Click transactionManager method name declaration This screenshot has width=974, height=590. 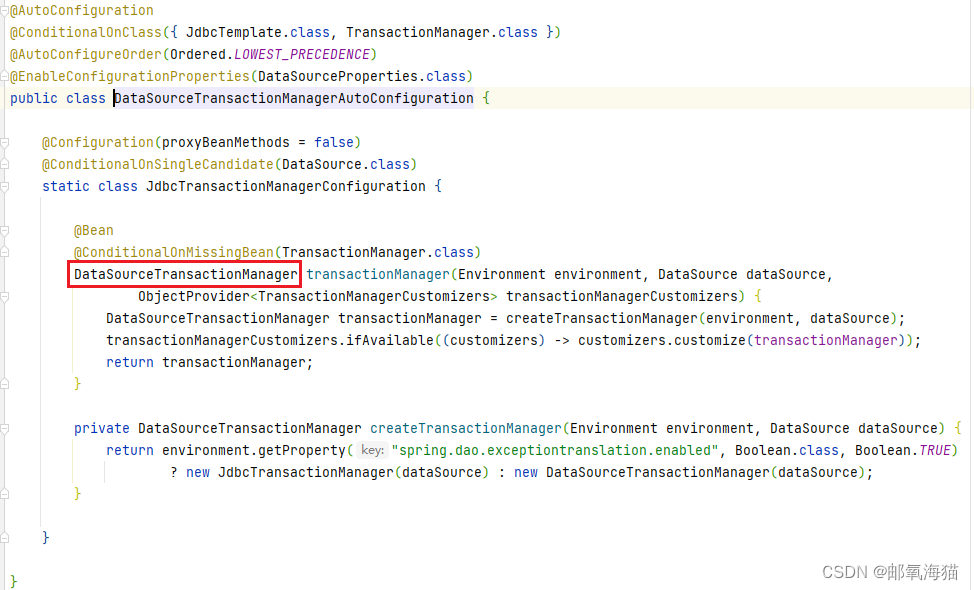point(378,275)
